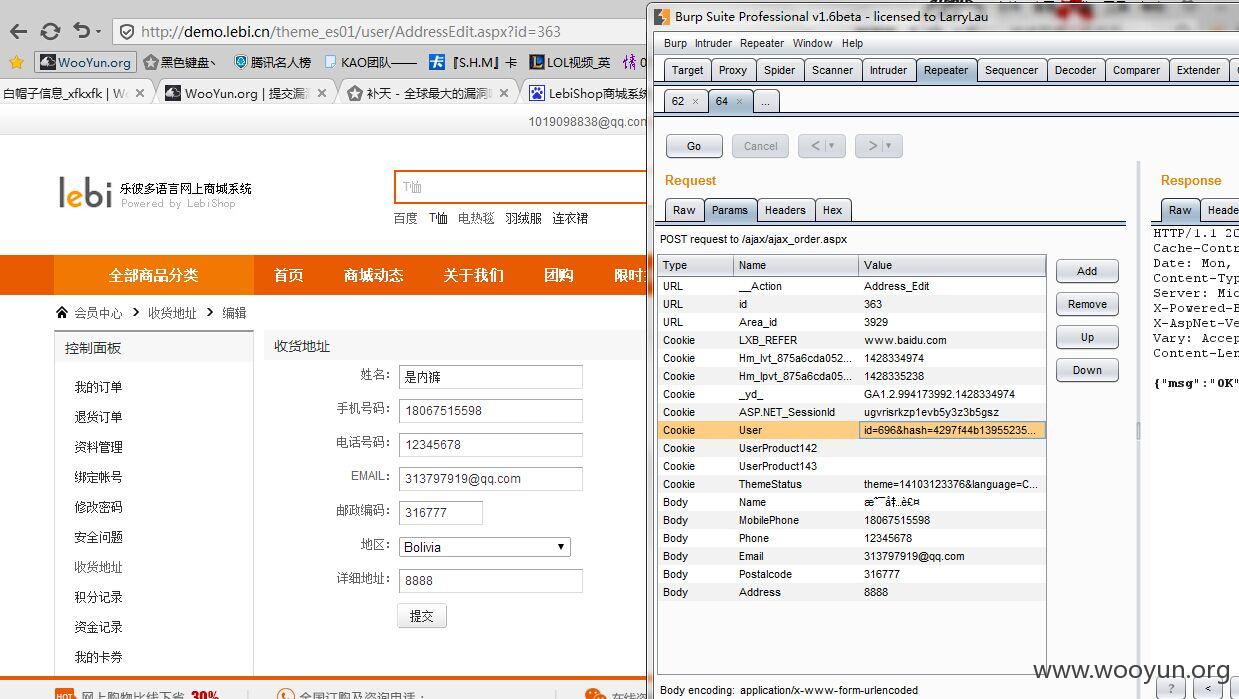The image size is (1239, 699).
Task: Open the Headers request tab
Action: (x=785, y=210)
